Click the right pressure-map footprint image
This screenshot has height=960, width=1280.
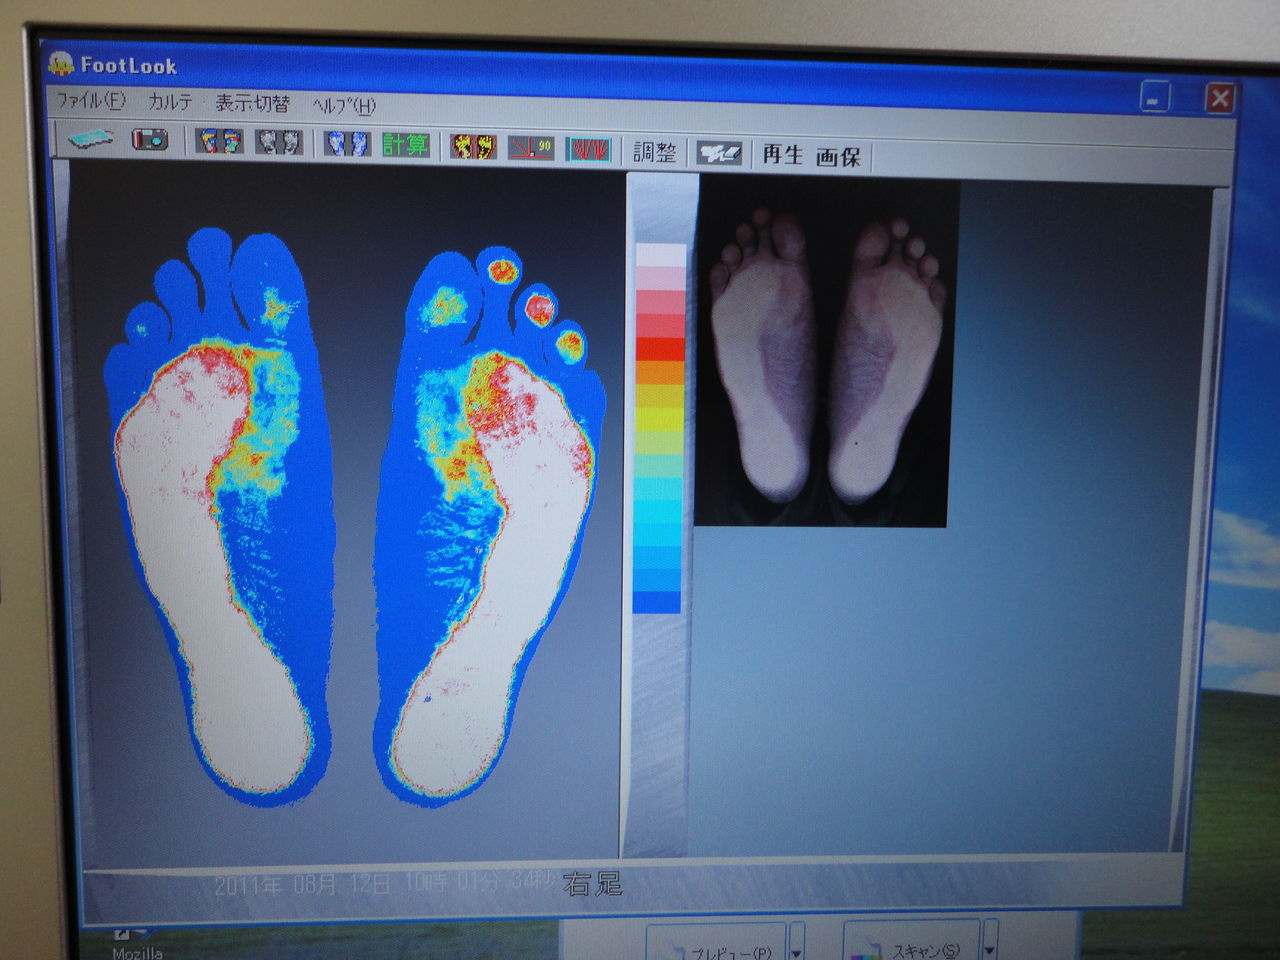(488, 528)
